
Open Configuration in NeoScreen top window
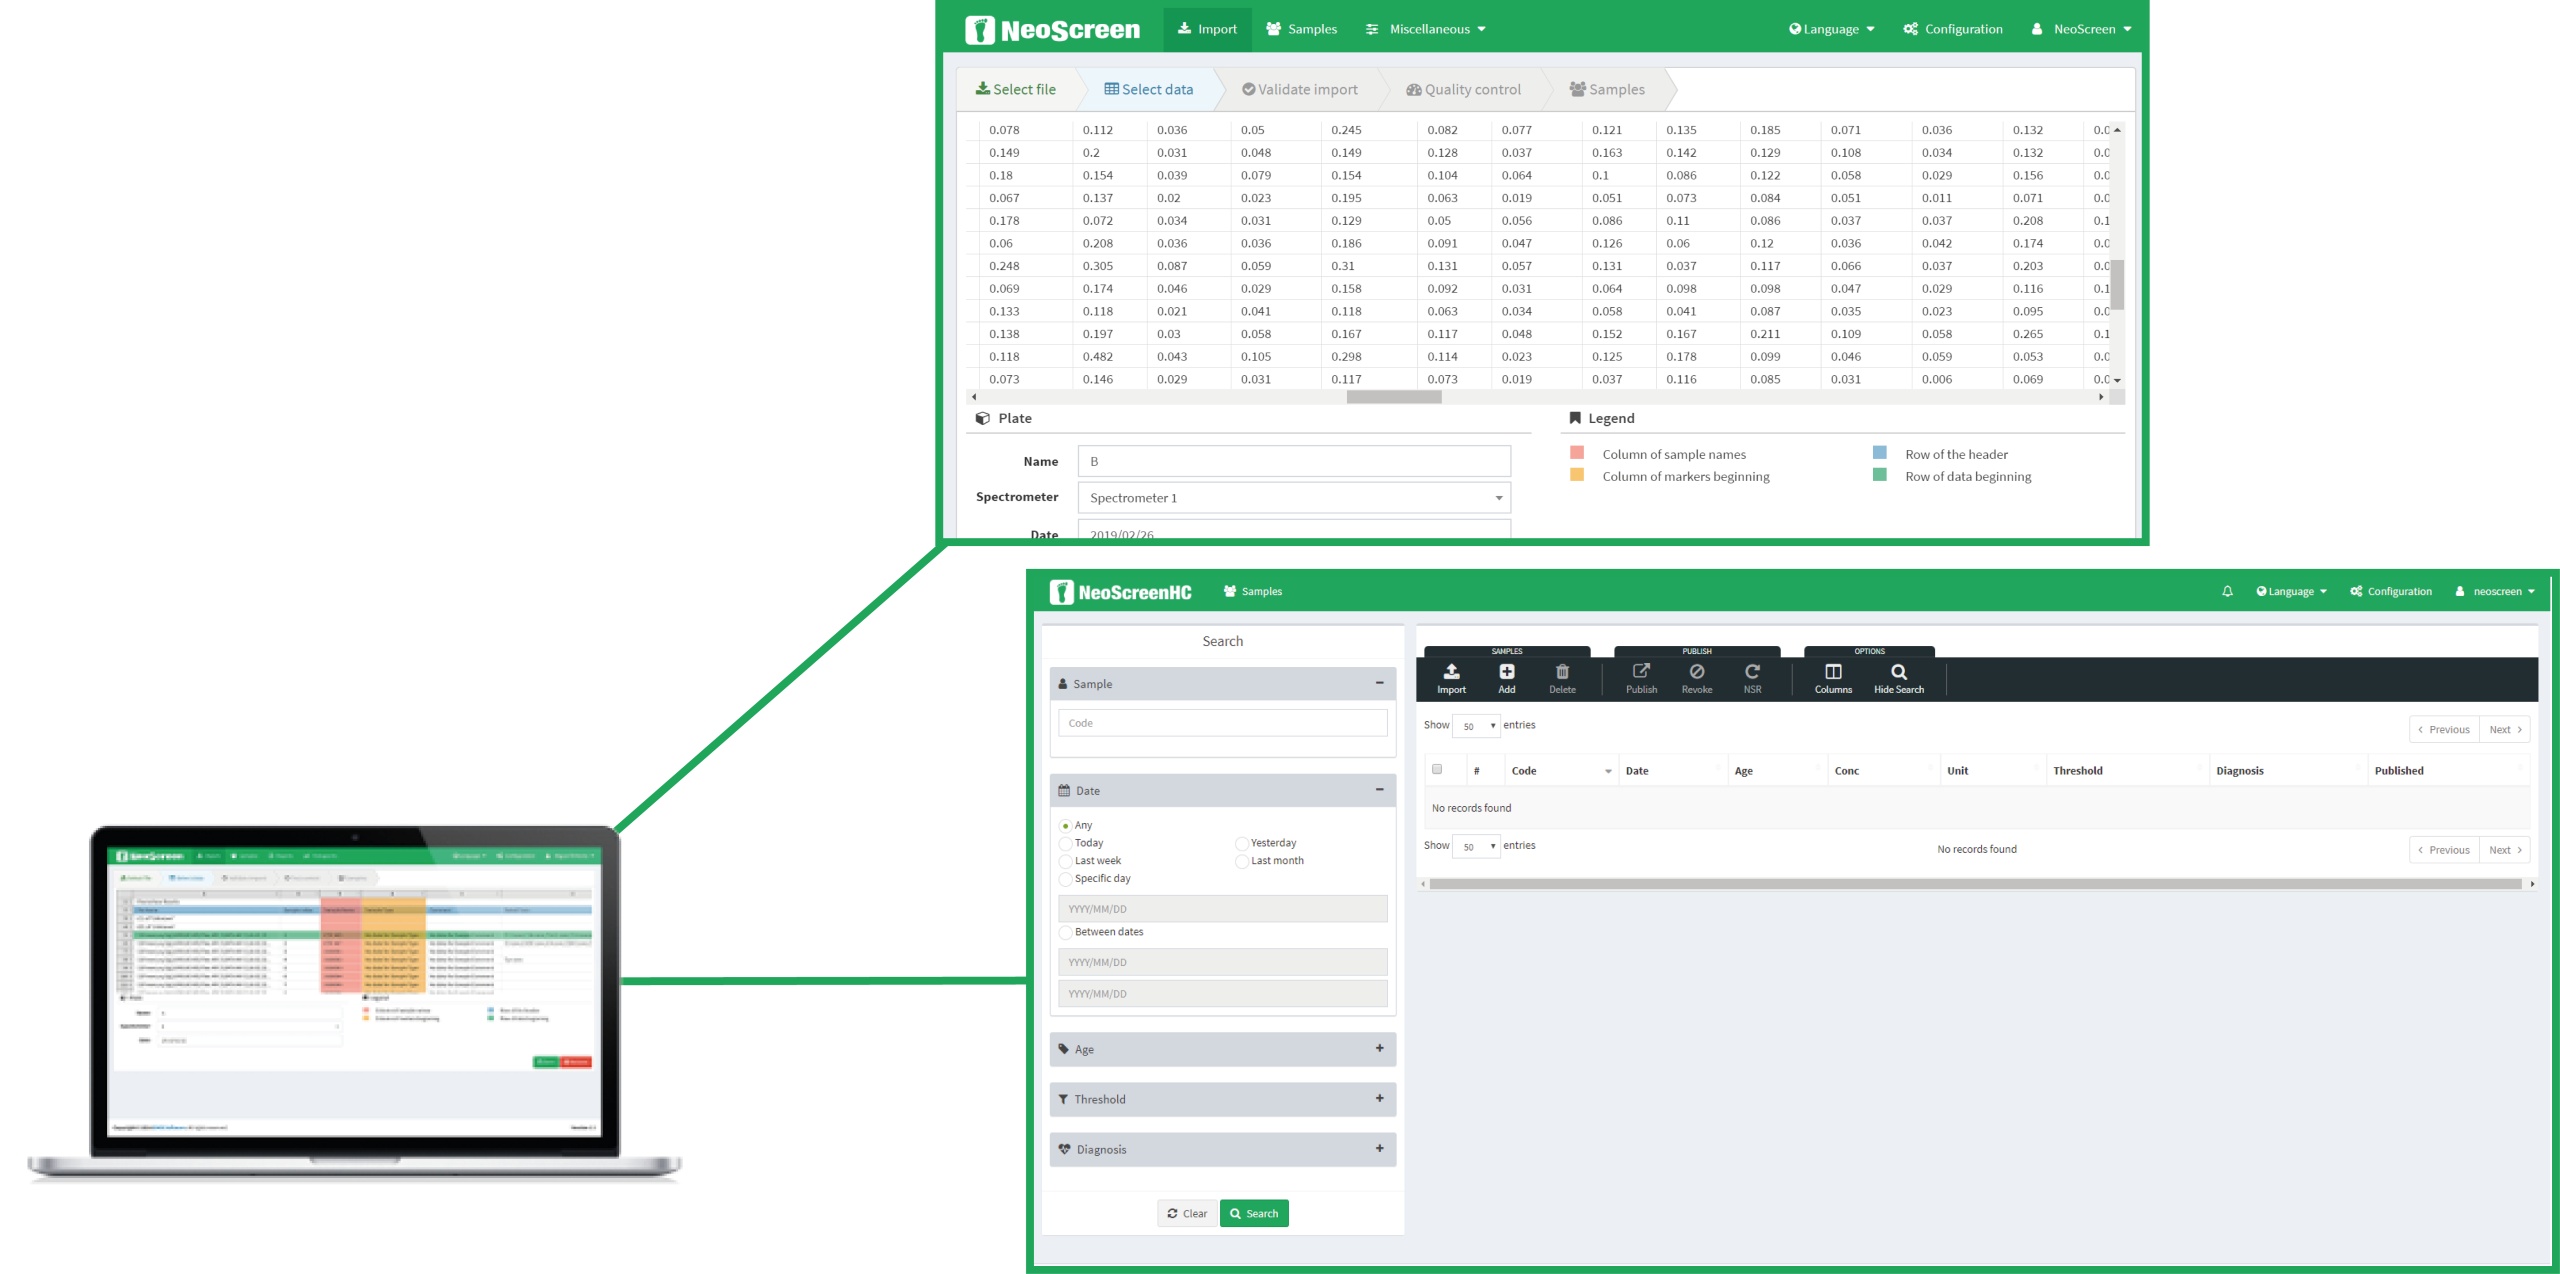(1953, 29)
